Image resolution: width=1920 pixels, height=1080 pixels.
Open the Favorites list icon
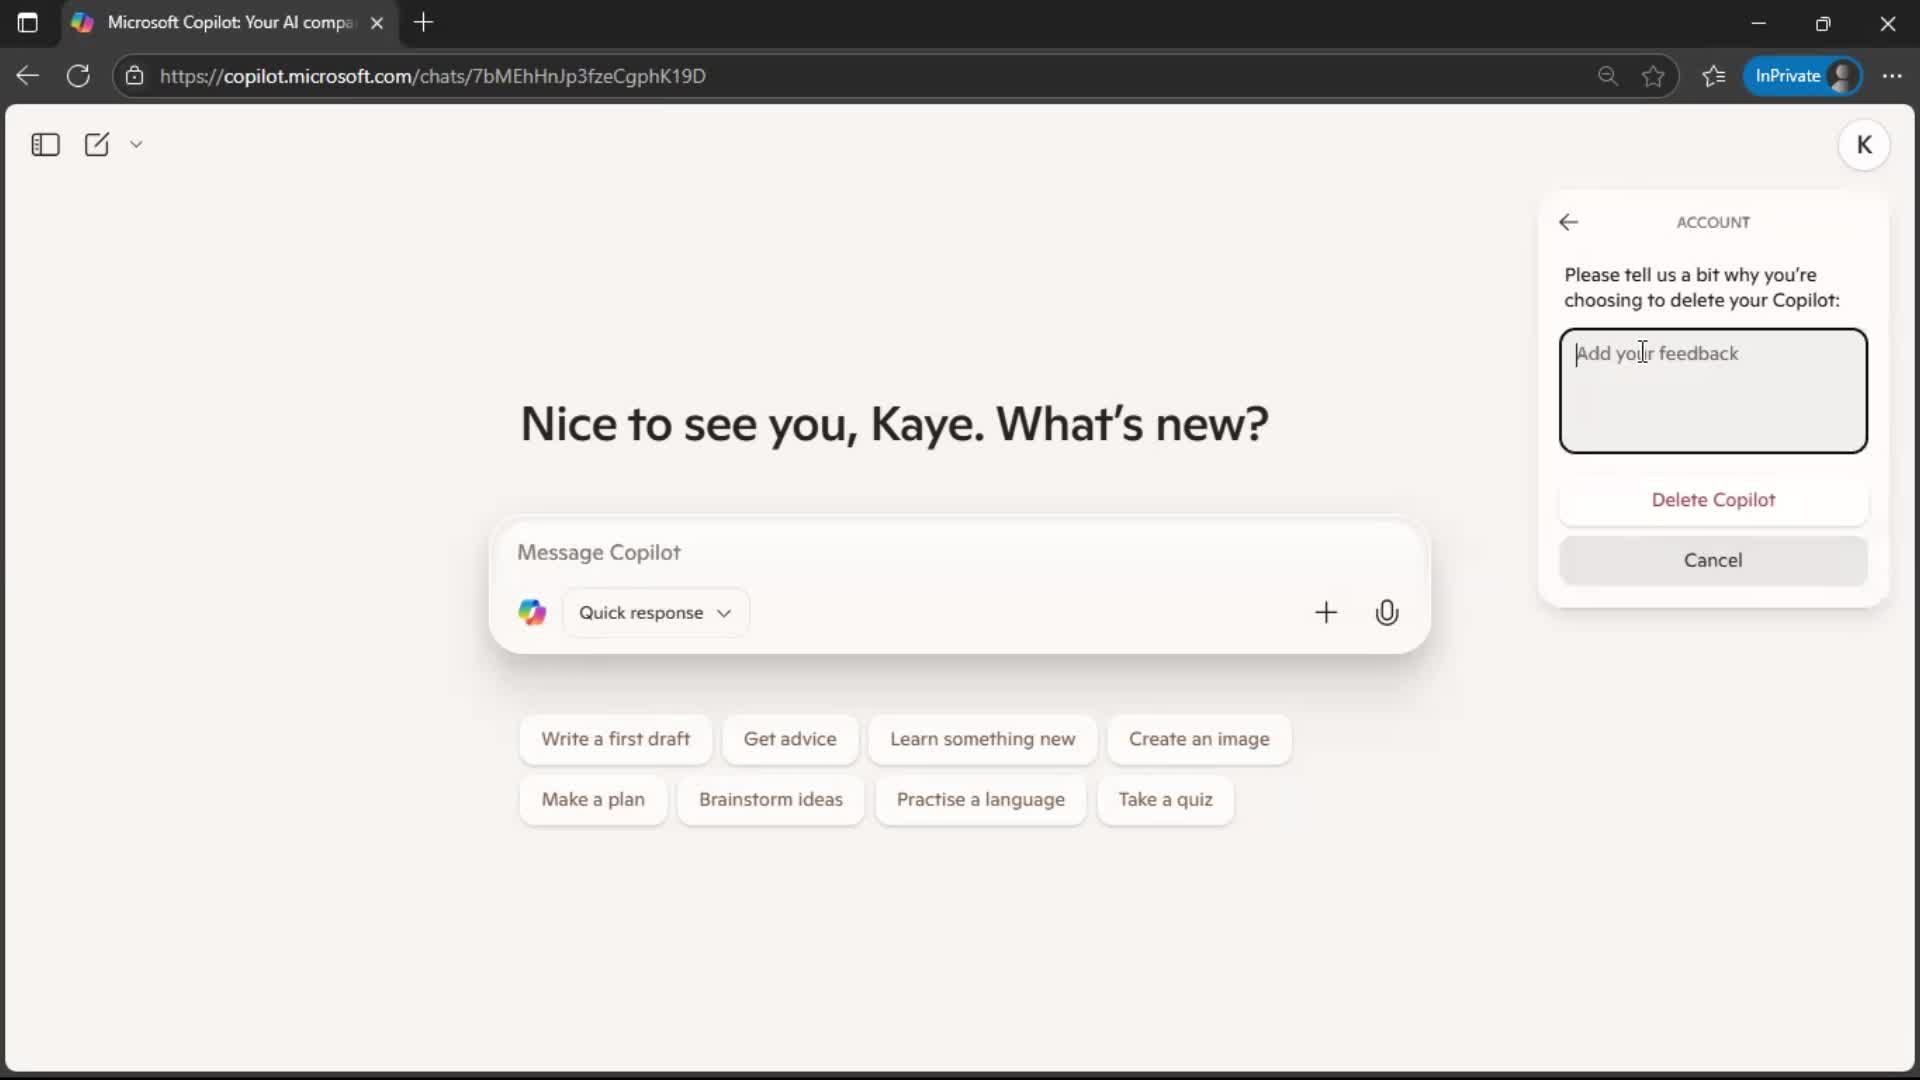(x=1714, y=76)
